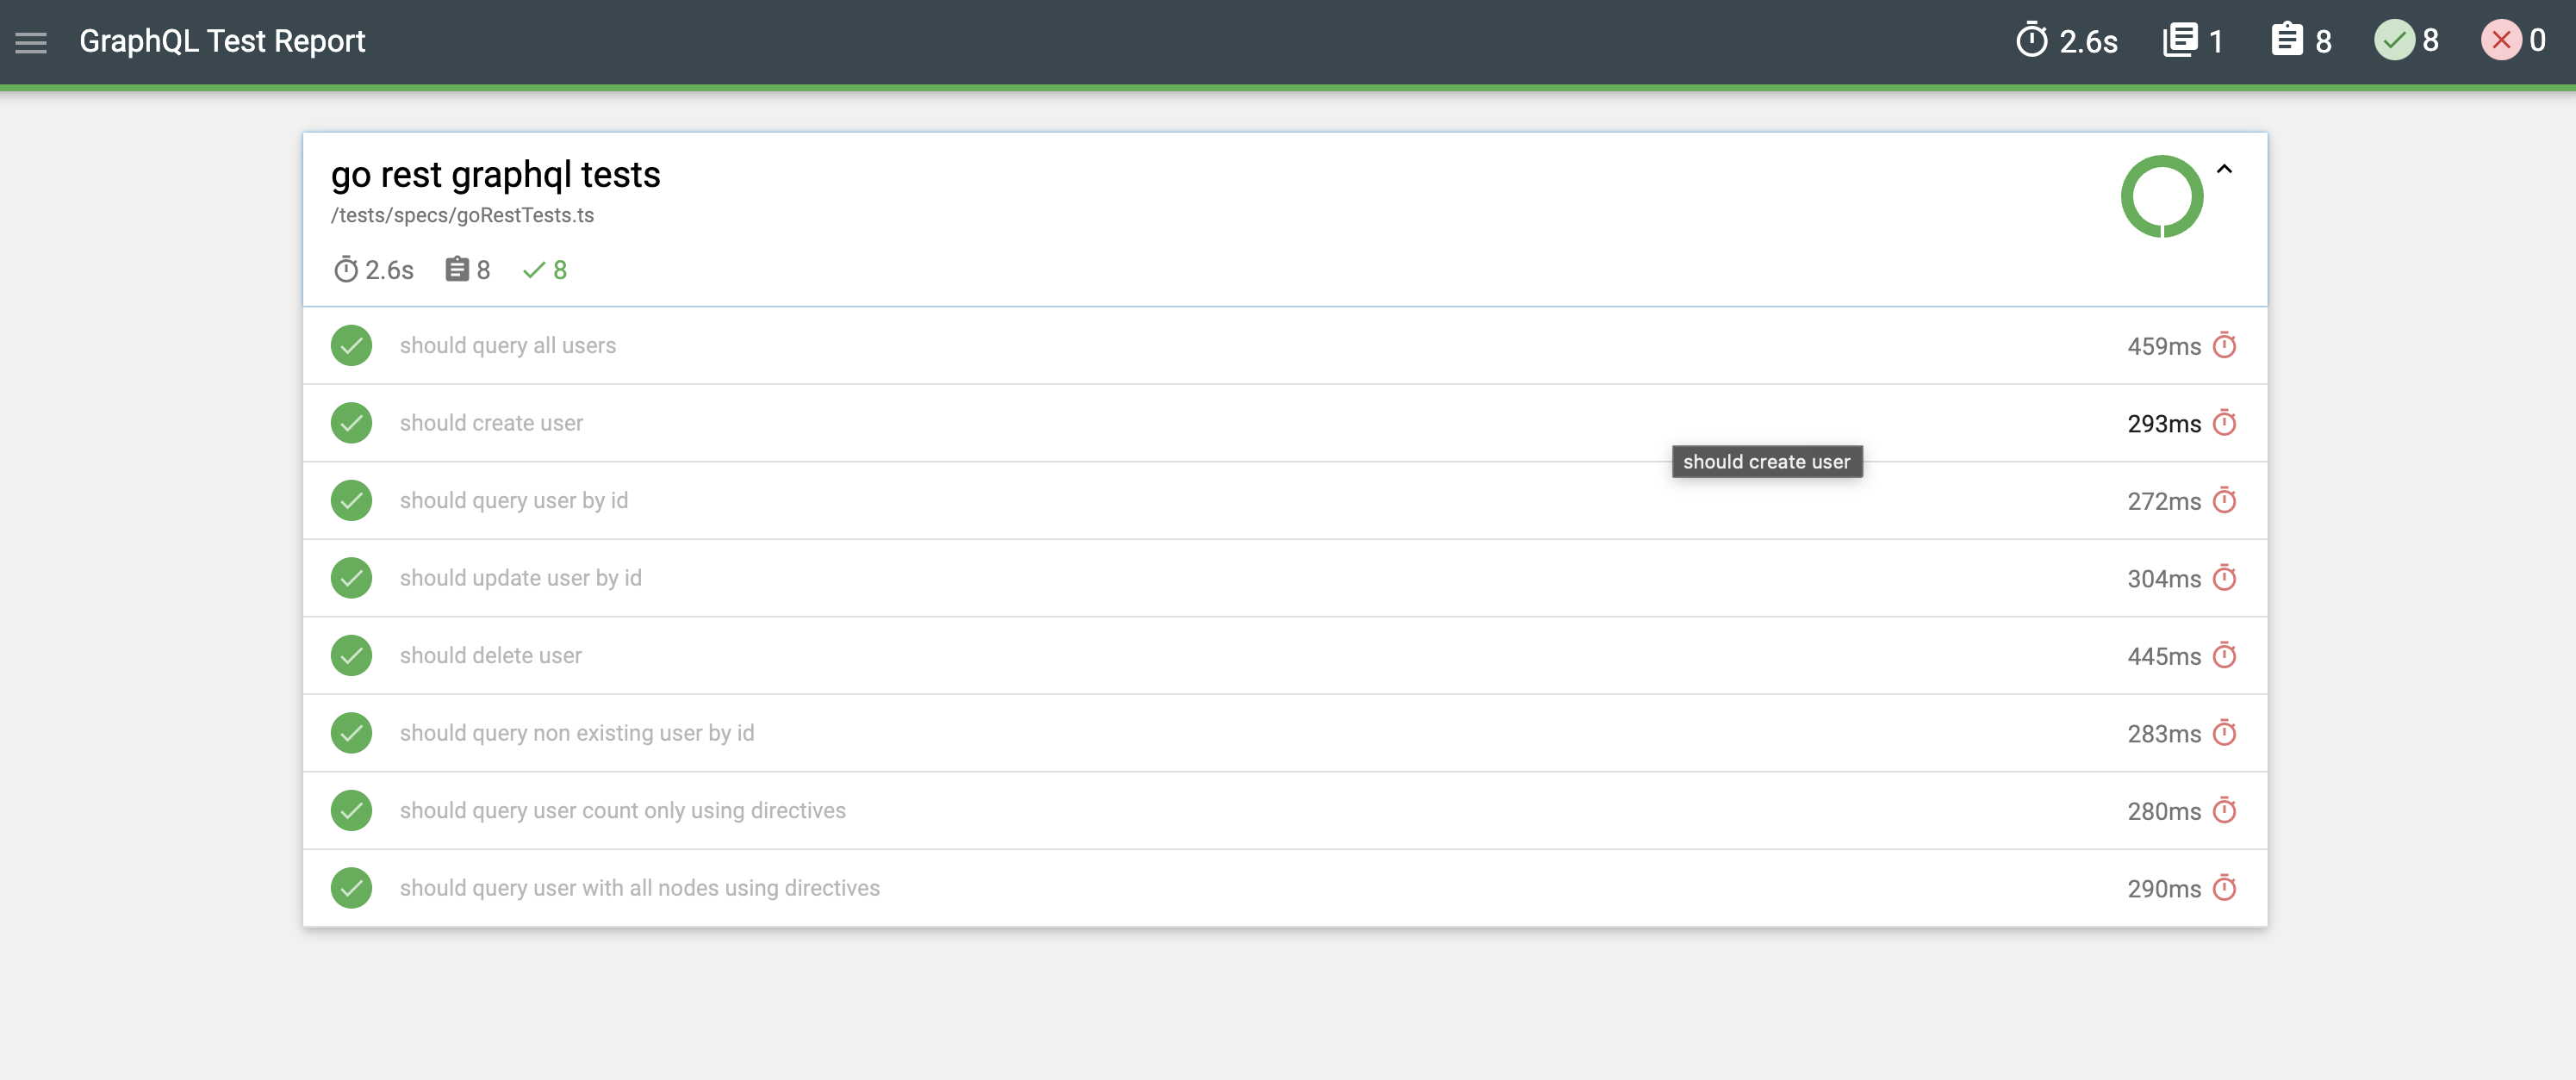The width and height of the screenshot is (2576, 1080).
Task: Click the suites count icon in header
Action: point(2180,40)
